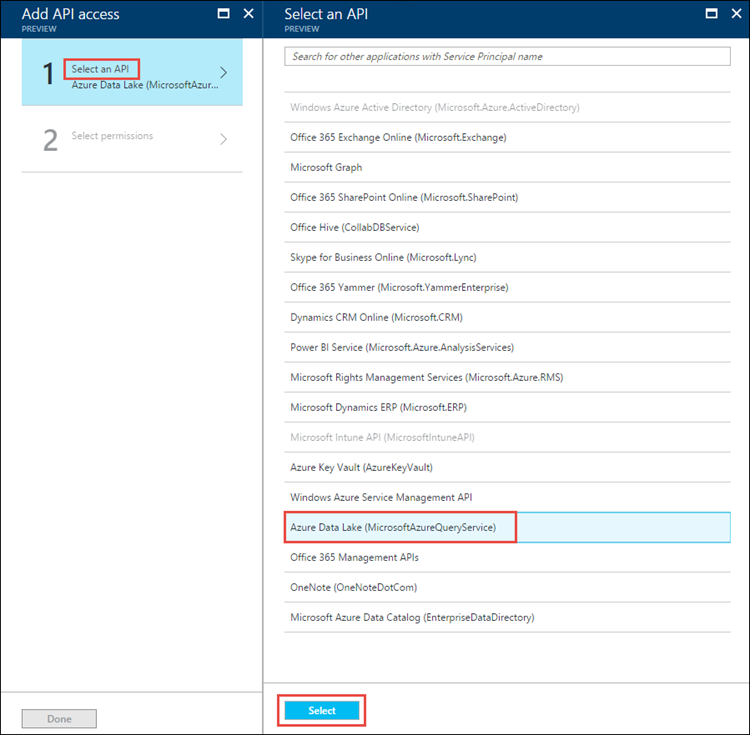
Task: Pick Microsoft Graph from the list
Action: coord(507,167)
